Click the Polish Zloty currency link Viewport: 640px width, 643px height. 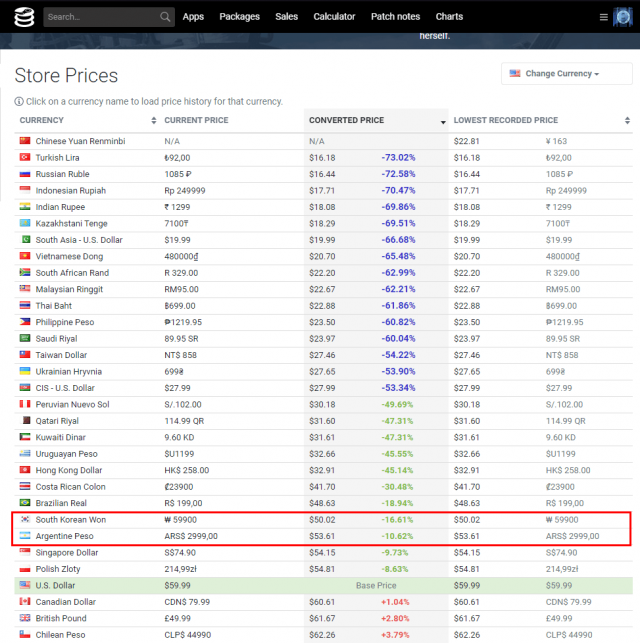click(x=58, y=569)
